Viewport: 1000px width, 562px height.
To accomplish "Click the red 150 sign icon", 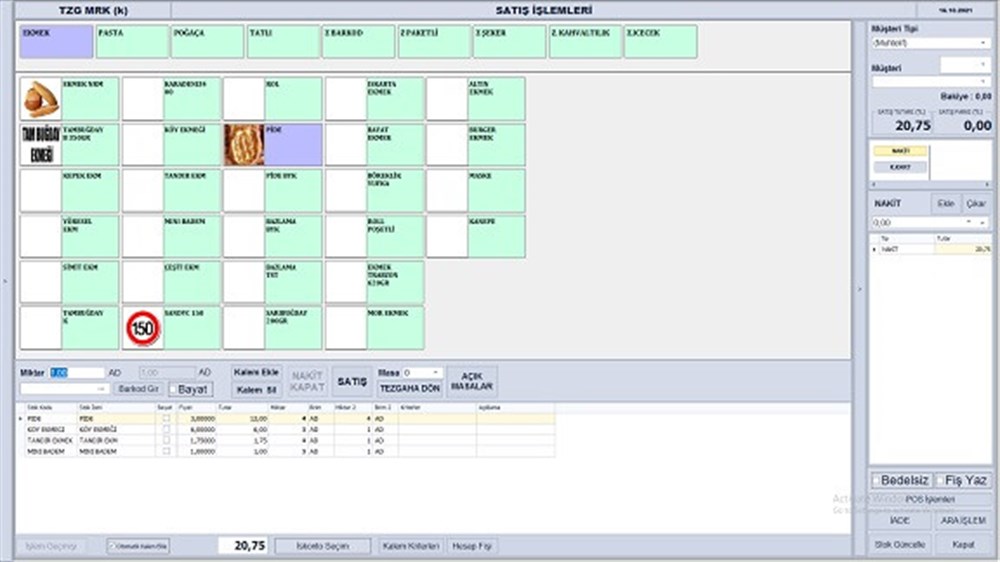I will click(x=142, y=328).
